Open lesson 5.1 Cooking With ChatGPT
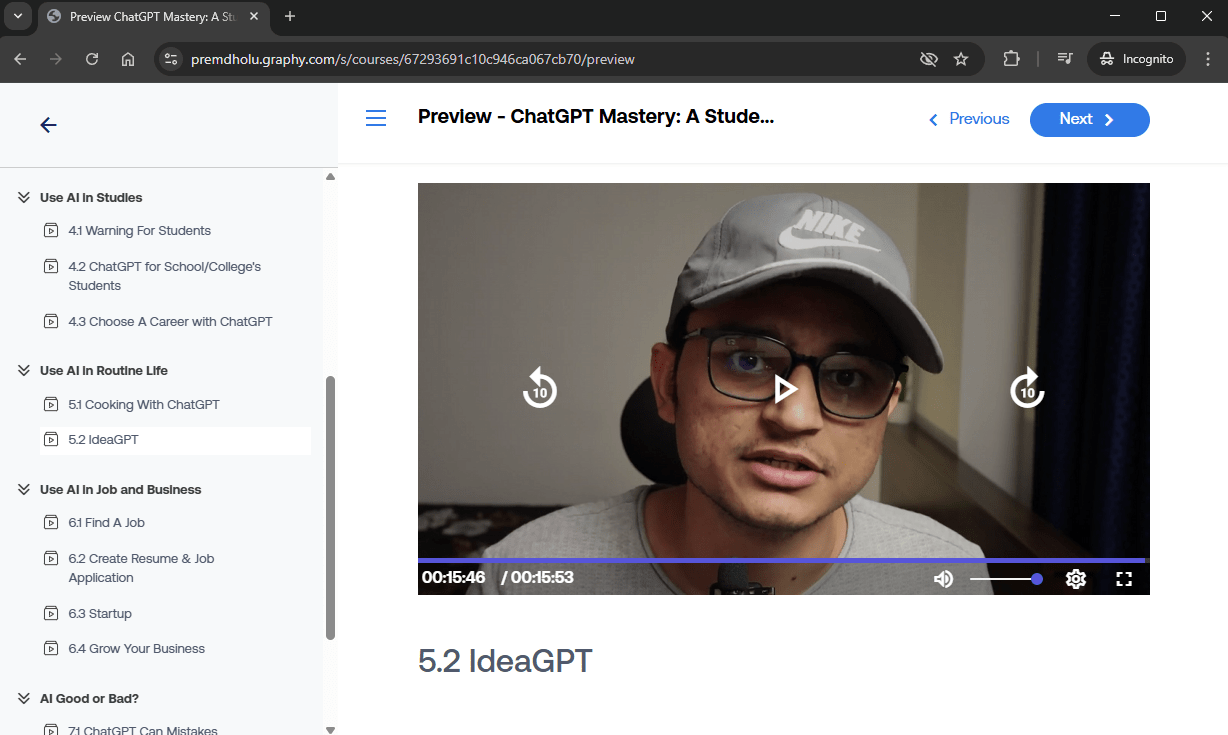This screenshot has height=735, width=1228. (x=143, y=405)
